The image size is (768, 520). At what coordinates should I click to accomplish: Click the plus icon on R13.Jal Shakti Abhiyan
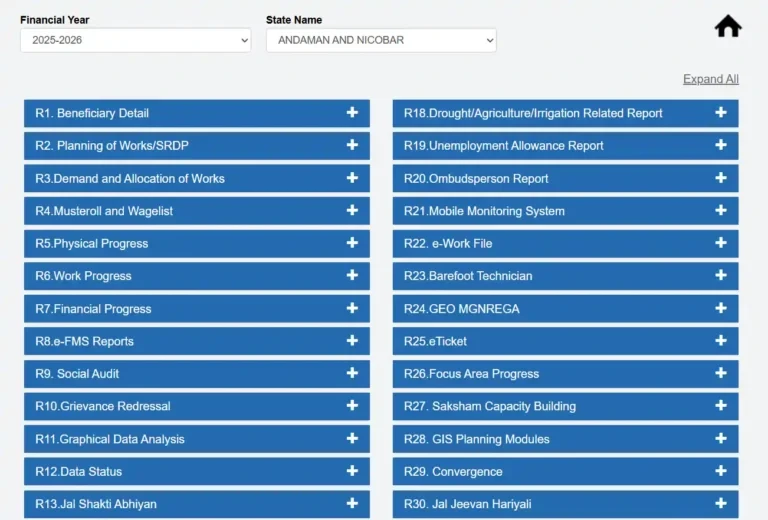(x=352, y=503)
